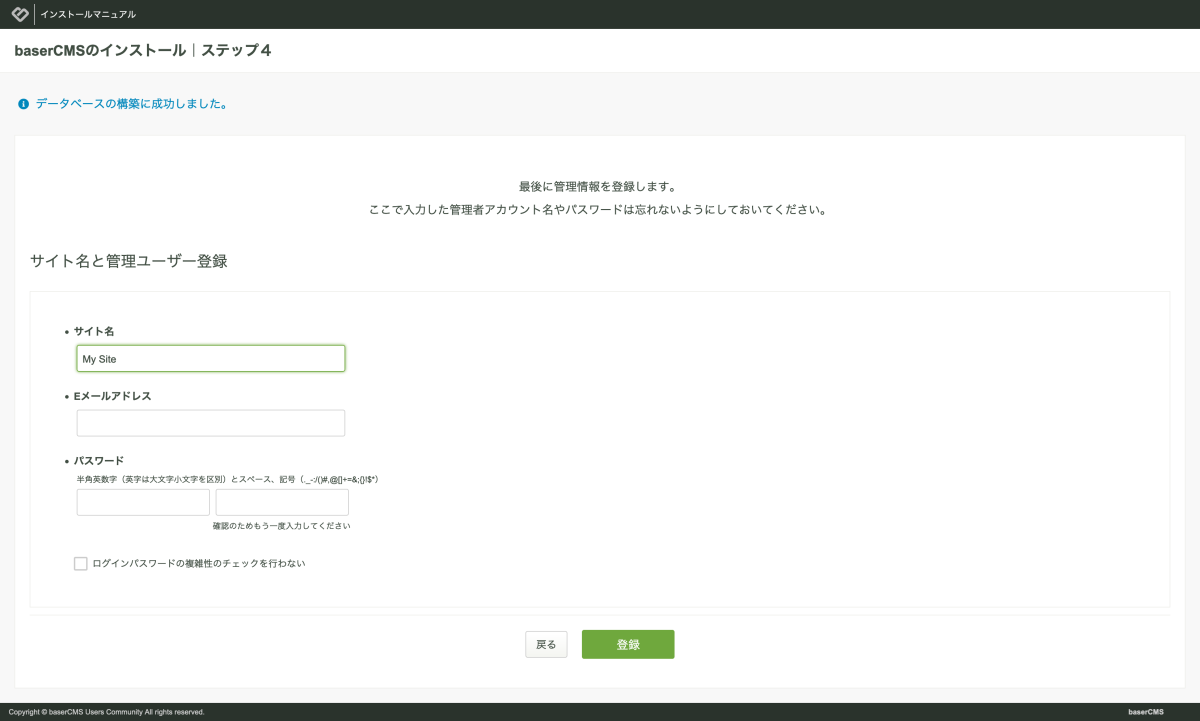Viewport: 1200px width, 721px height.
Task: Click the password confirmation input field
Action: 282,502
